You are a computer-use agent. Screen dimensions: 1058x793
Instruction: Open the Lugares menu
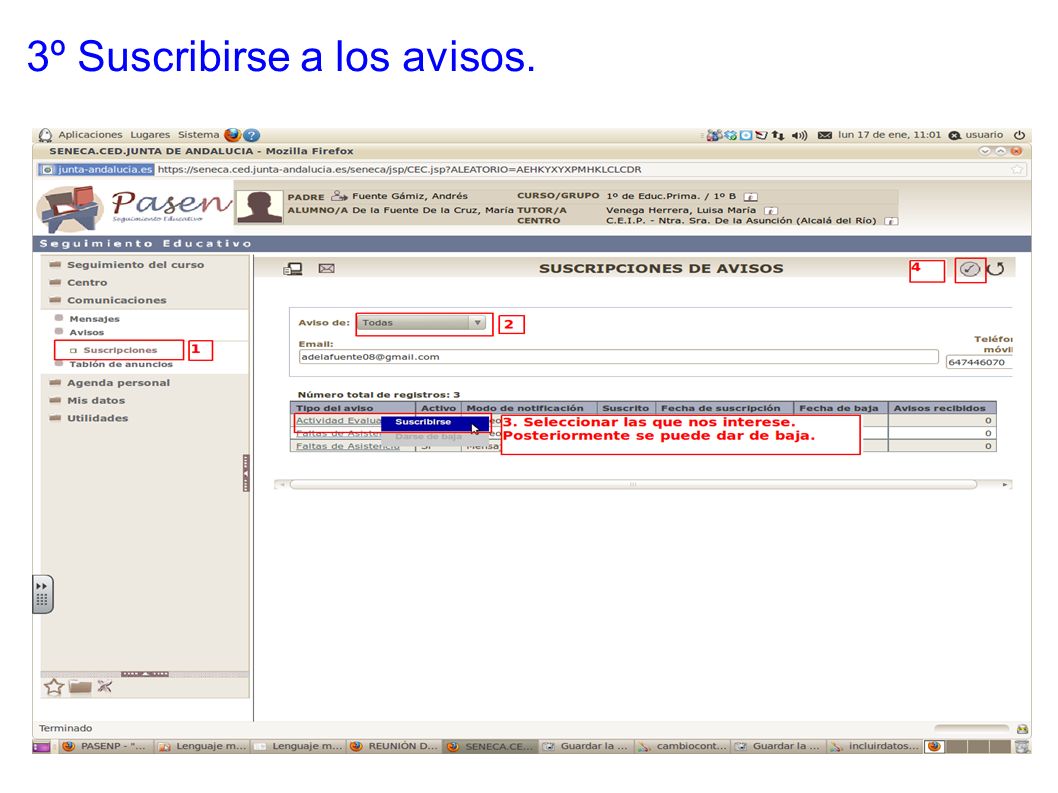click(150, 135)
